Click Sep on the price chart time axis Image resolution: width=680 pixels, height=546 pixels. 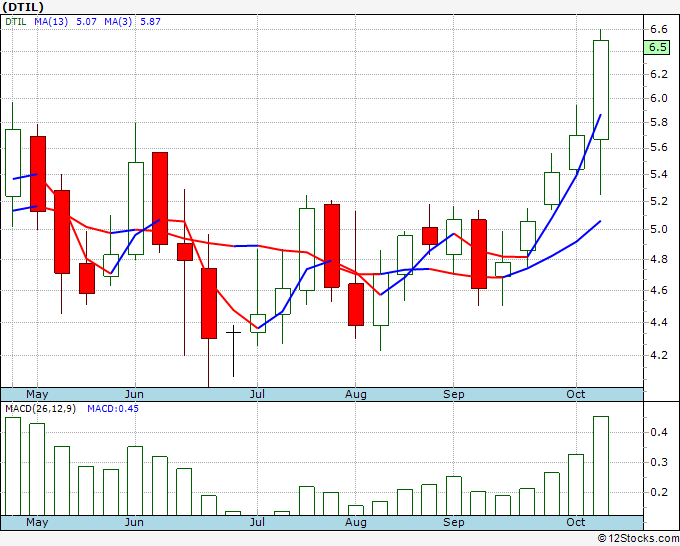(x=454, y=394)
